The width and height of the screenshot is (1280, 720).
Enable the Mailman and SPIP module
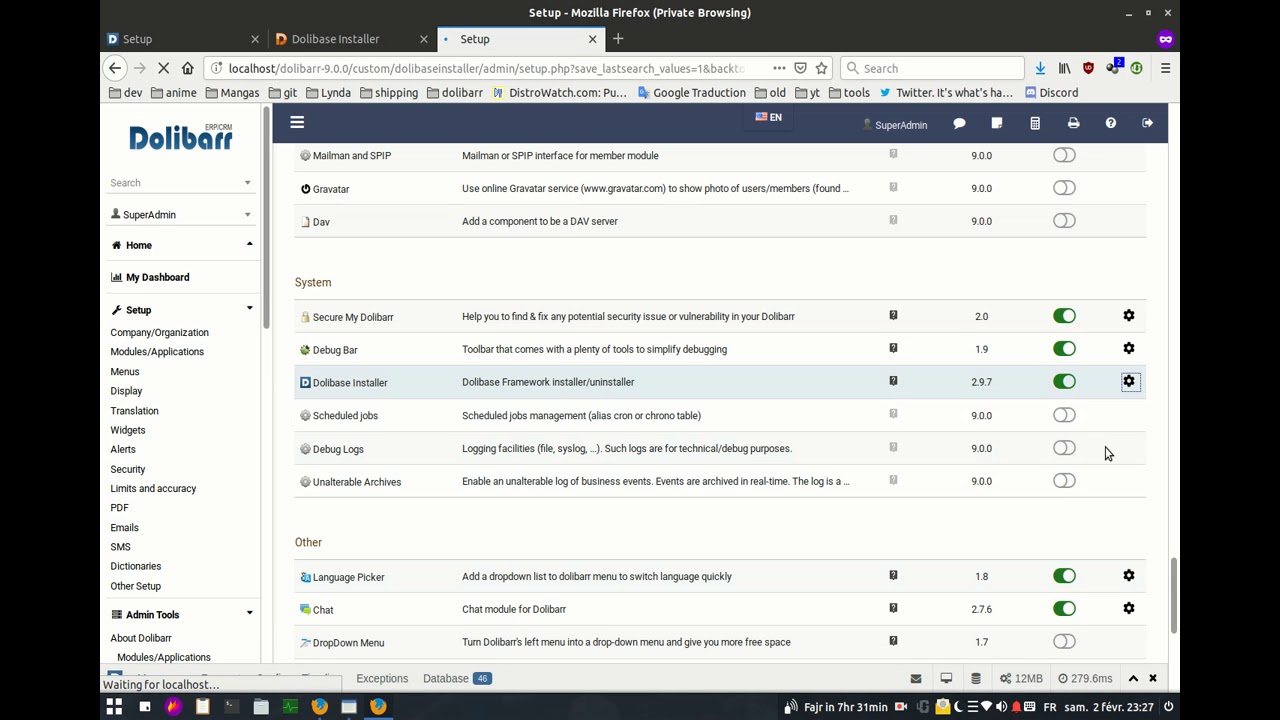(x=1064, y=155)
